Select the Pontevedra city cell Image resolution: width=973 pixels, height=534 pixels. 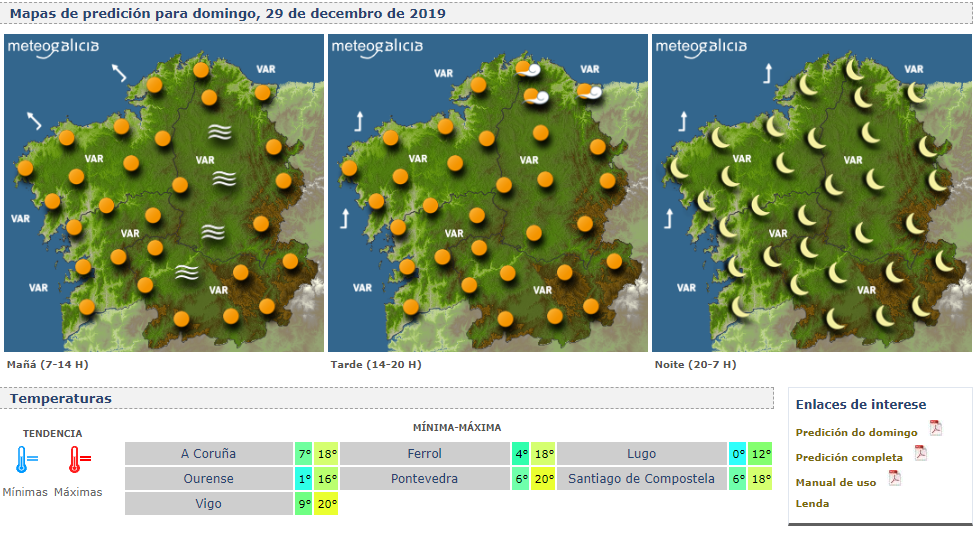(424, 479)
